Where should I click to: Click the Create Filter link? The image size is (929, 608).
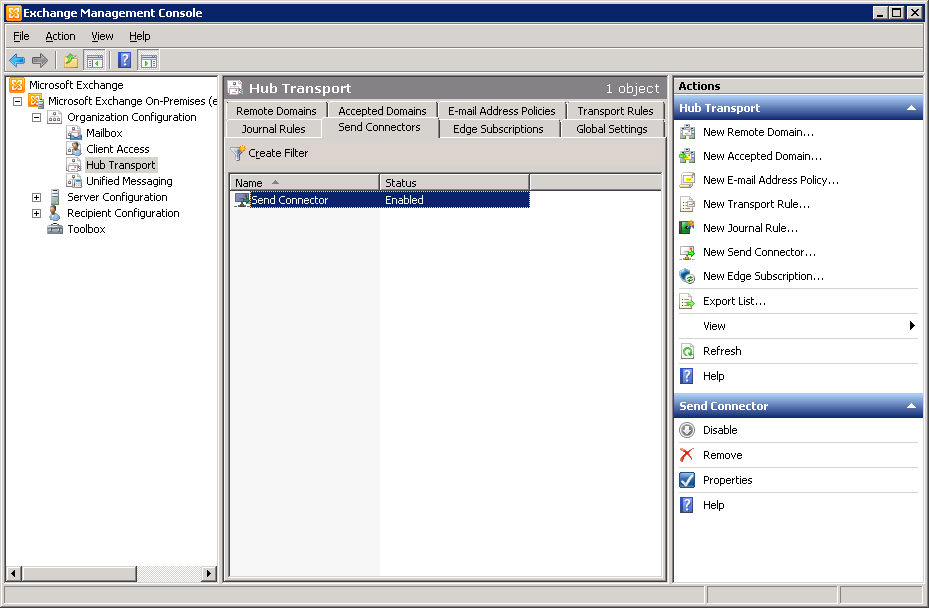pos(278,153)
